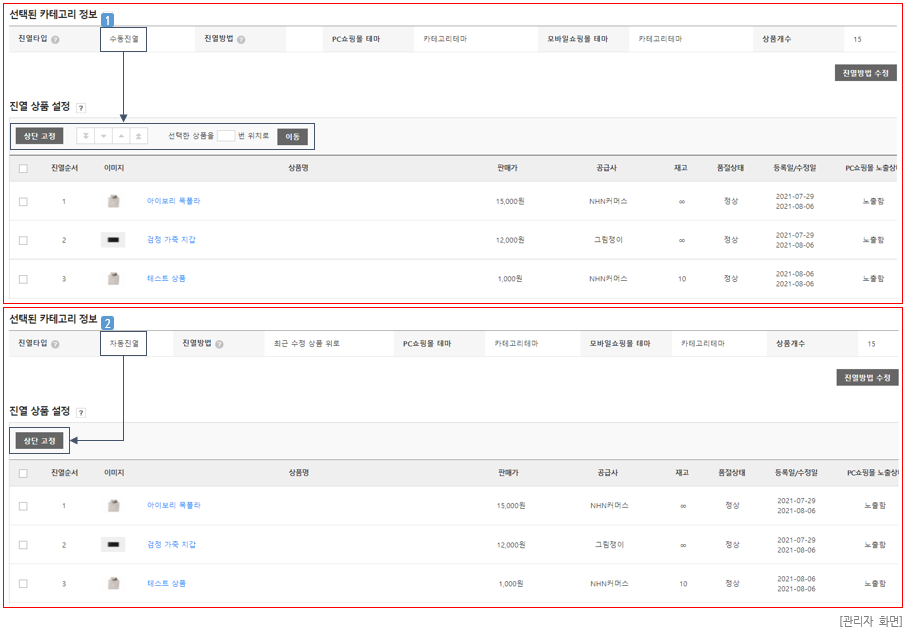Click 진열방법 수정 button in 수동진열 section

point(865,73)
